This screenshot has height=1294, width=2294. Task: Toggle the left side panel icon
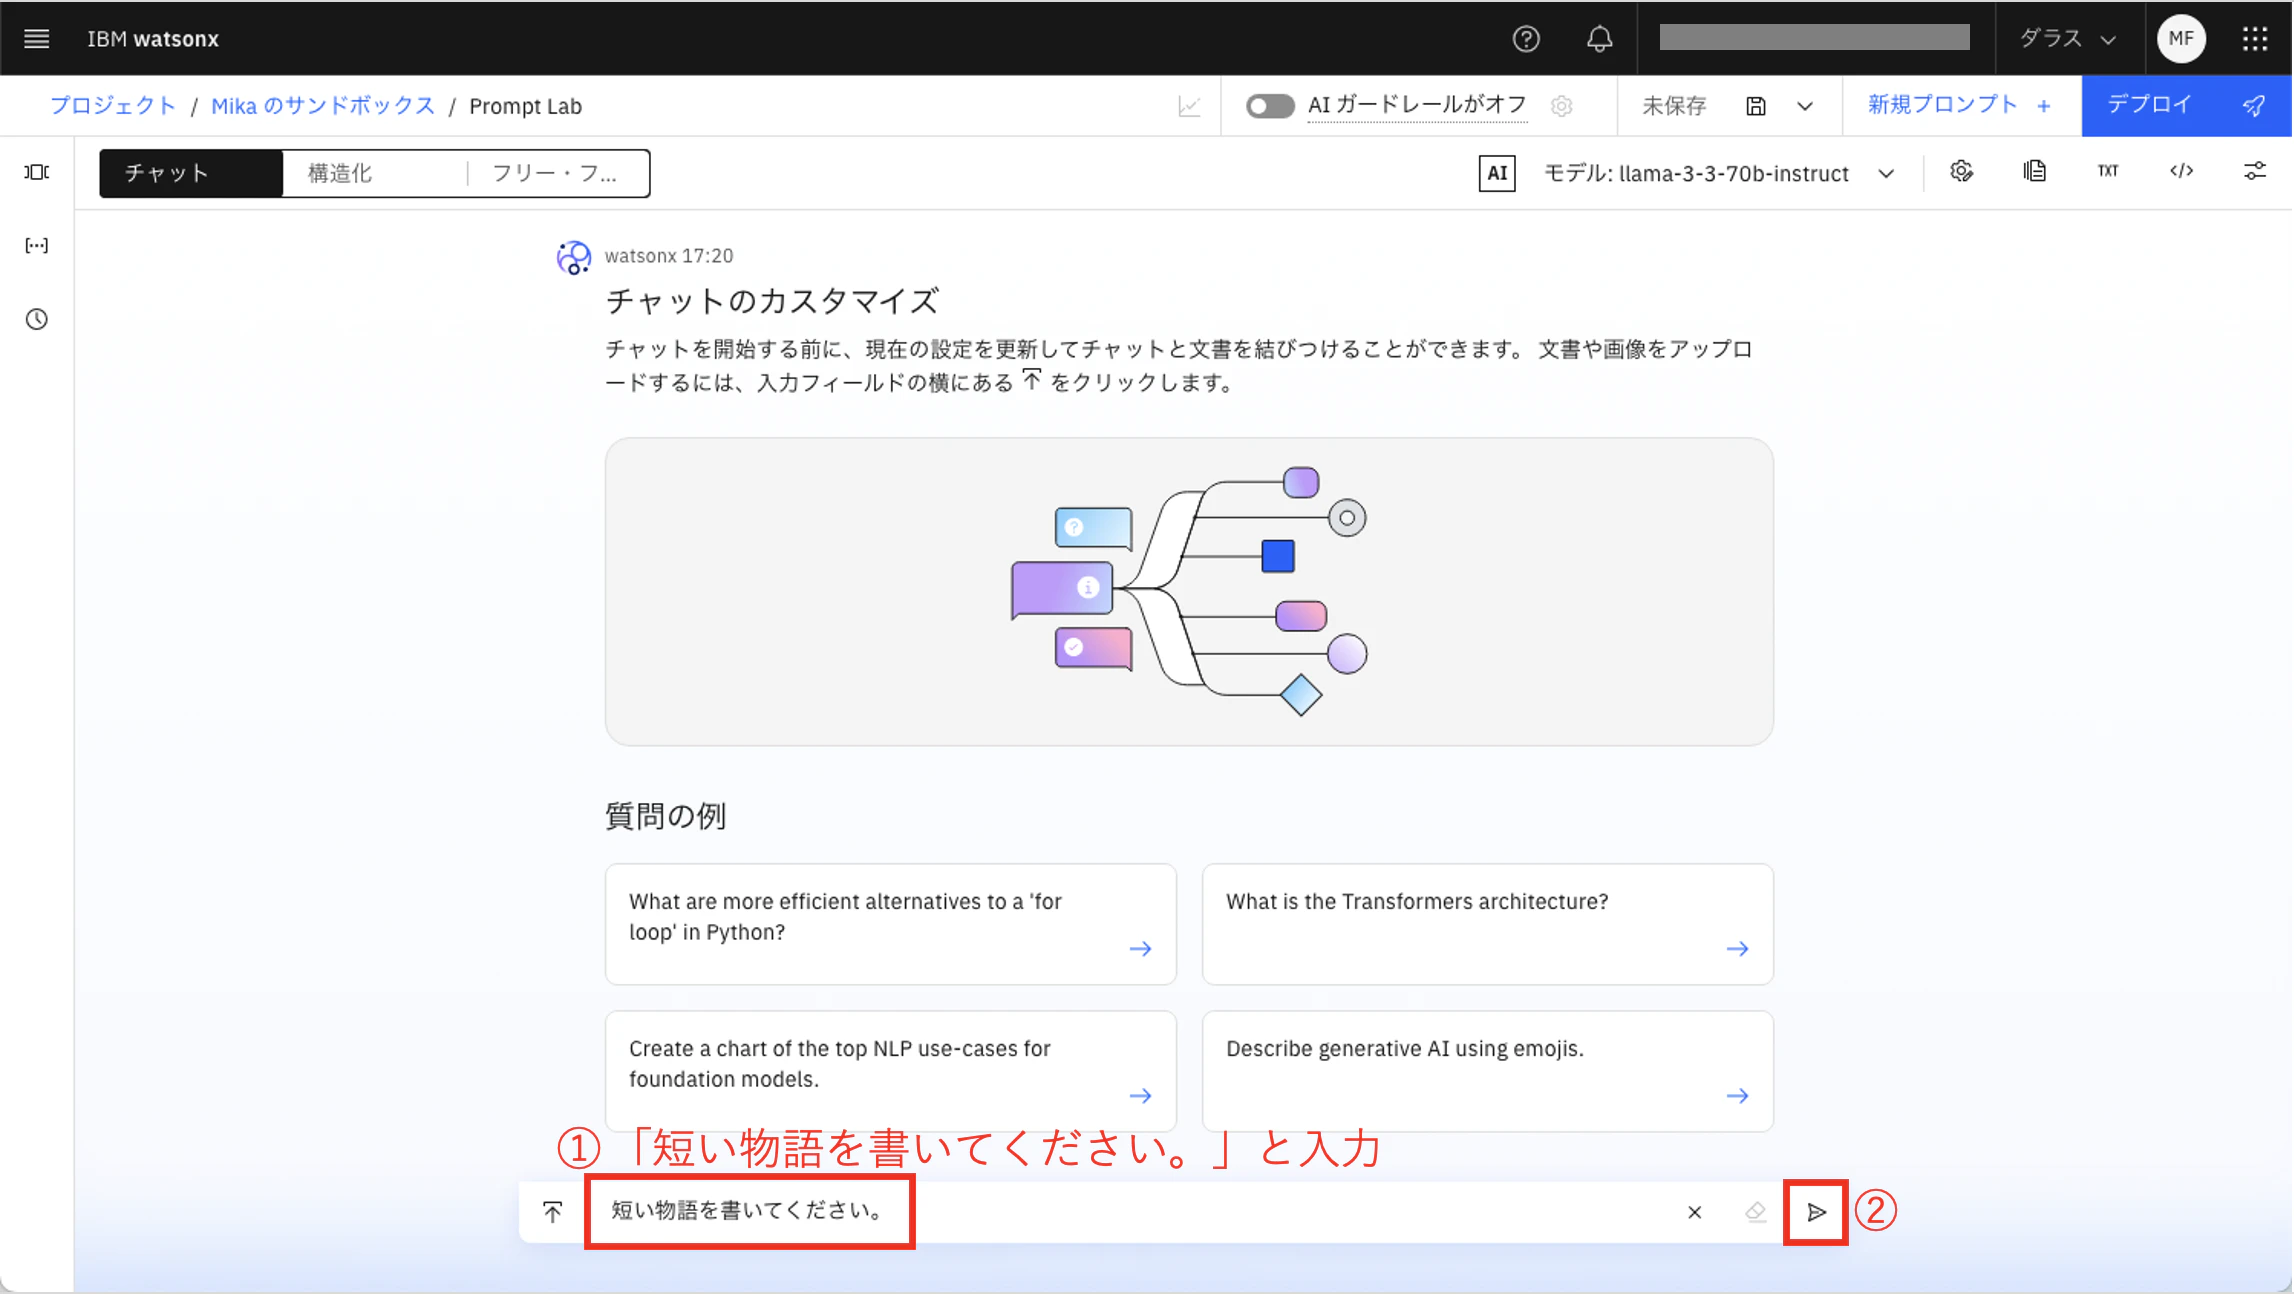tap(37, 172)
